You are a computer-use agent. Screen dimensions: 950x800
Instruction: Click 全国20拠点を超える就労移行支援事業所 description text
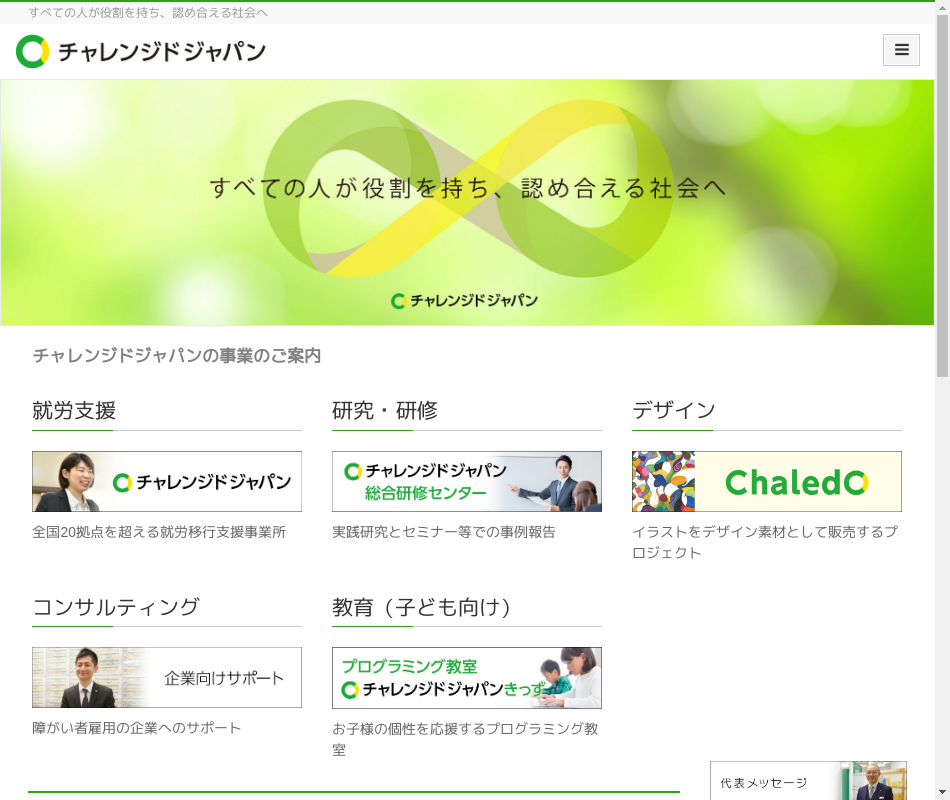[x=159, y=532]
